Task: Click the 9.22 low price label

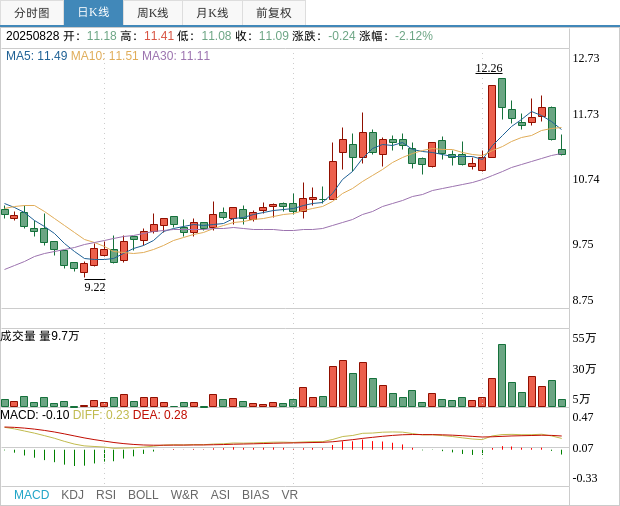Action: tap(95, 287)
